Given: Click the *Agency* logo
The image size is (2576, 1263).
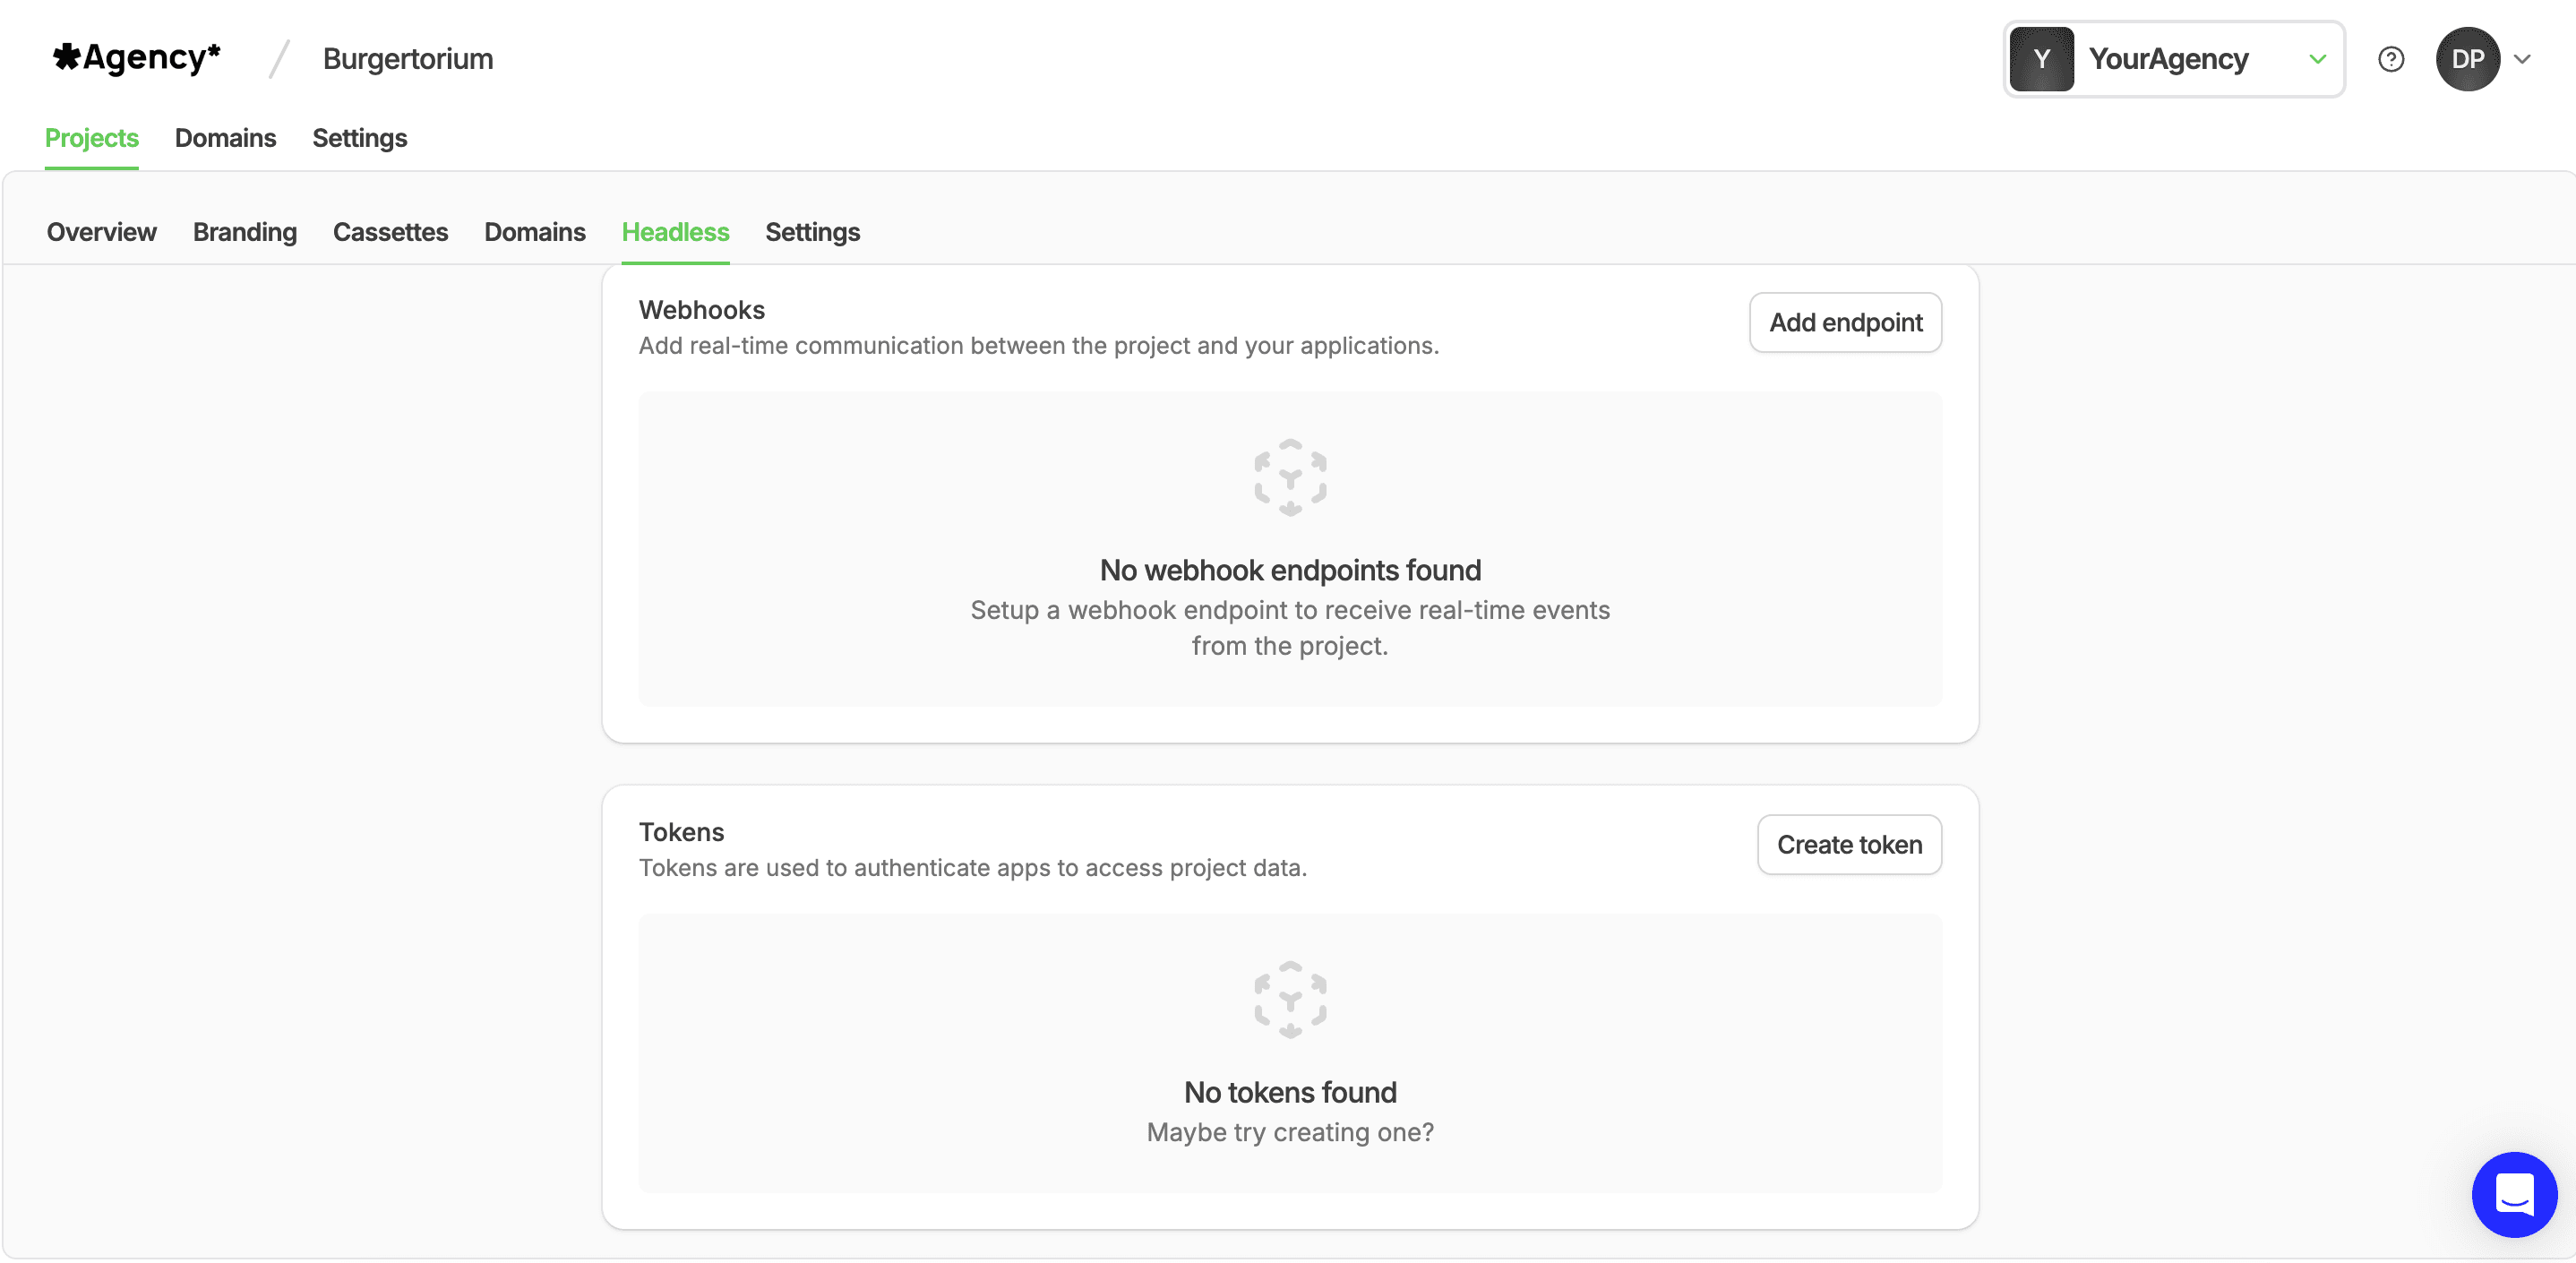Looking at the screenshot, I should (136, 57).
